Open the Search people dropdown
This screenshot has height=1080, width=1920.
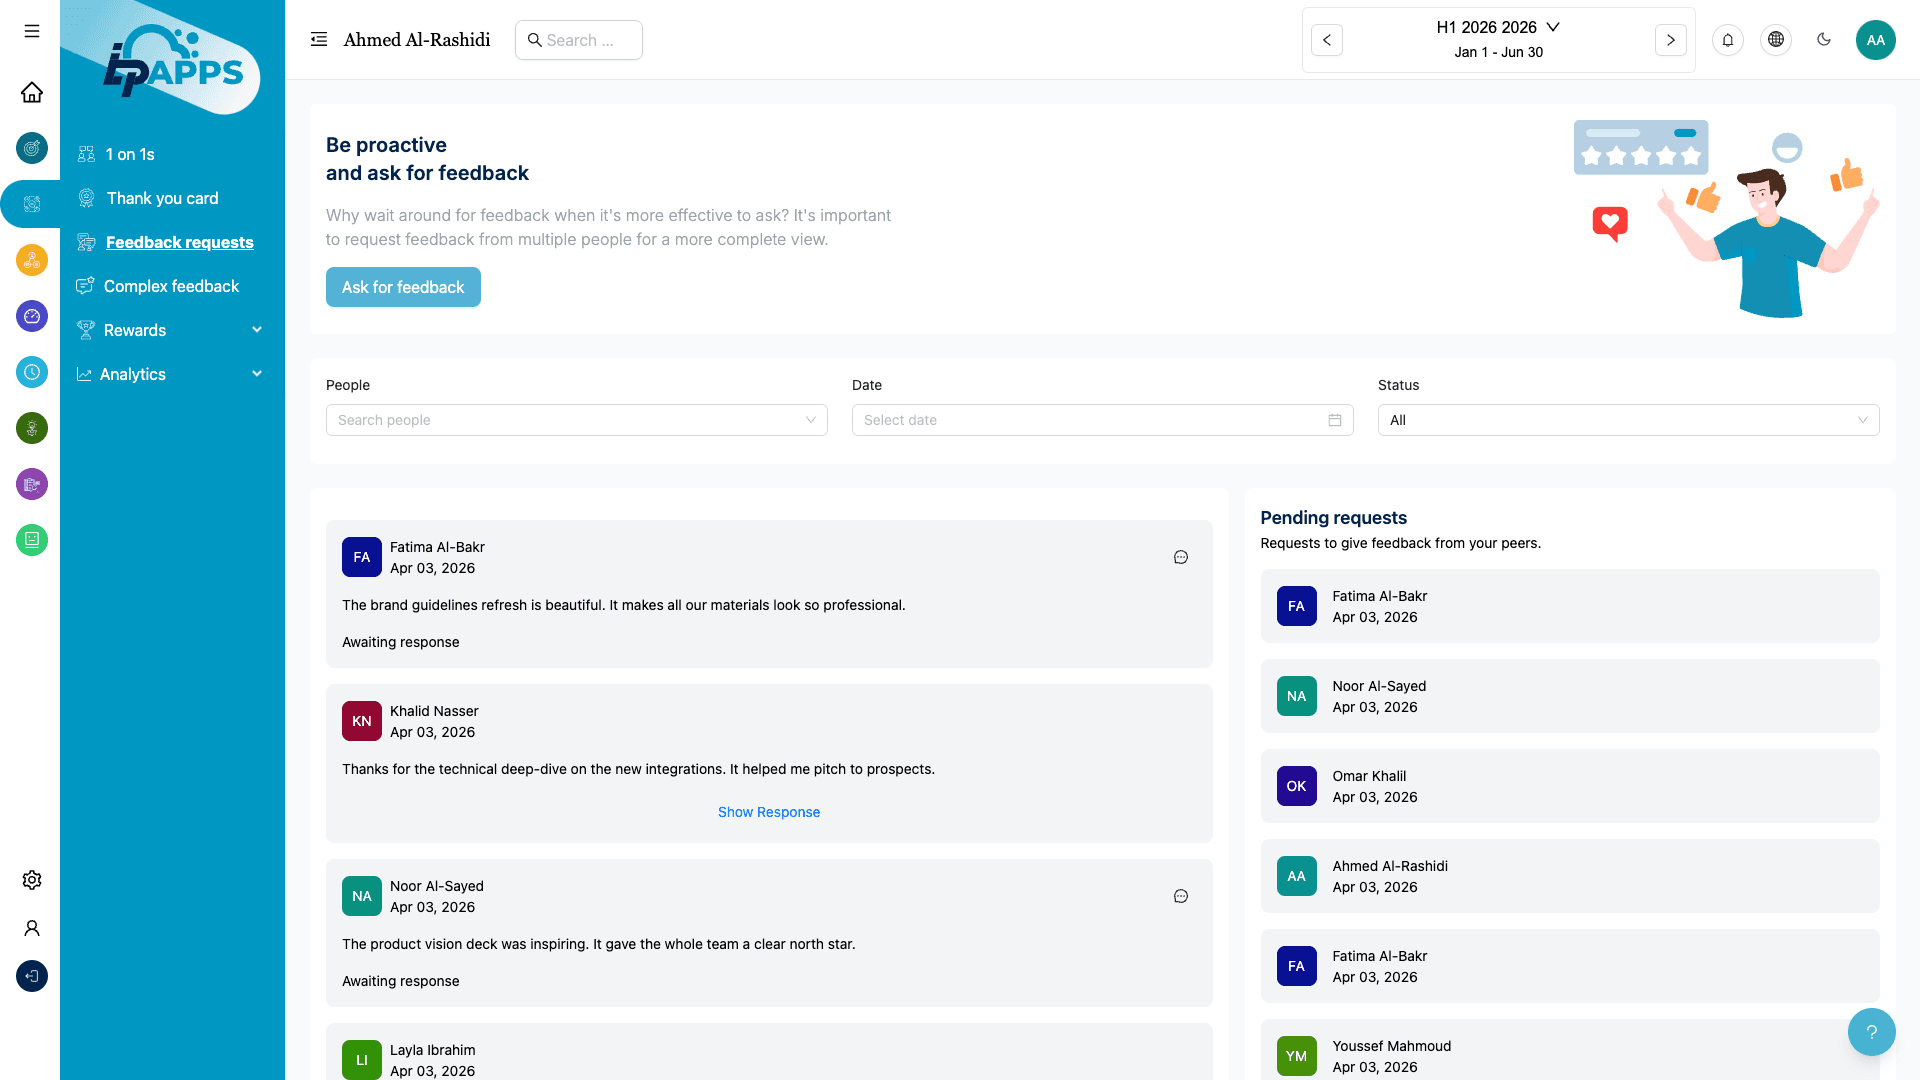[x=577, y=420]
